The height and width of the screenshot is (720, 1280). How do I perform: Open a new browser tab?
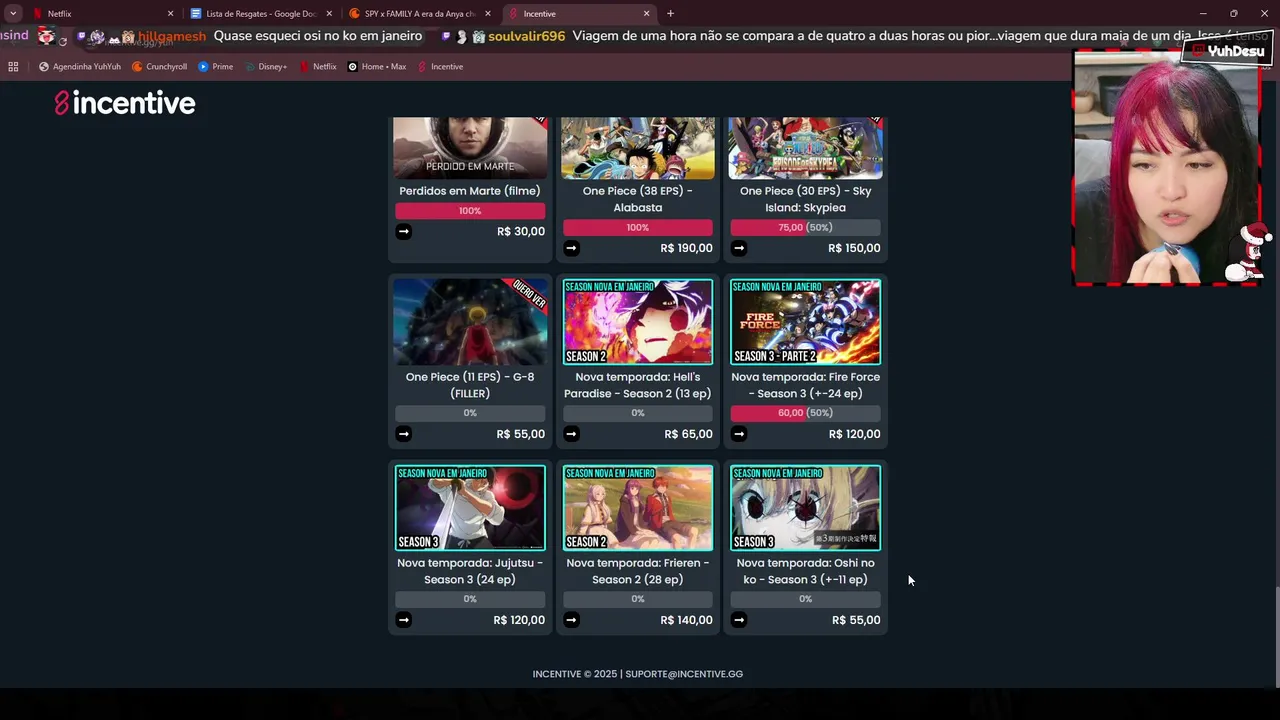[x=670, y=13]
